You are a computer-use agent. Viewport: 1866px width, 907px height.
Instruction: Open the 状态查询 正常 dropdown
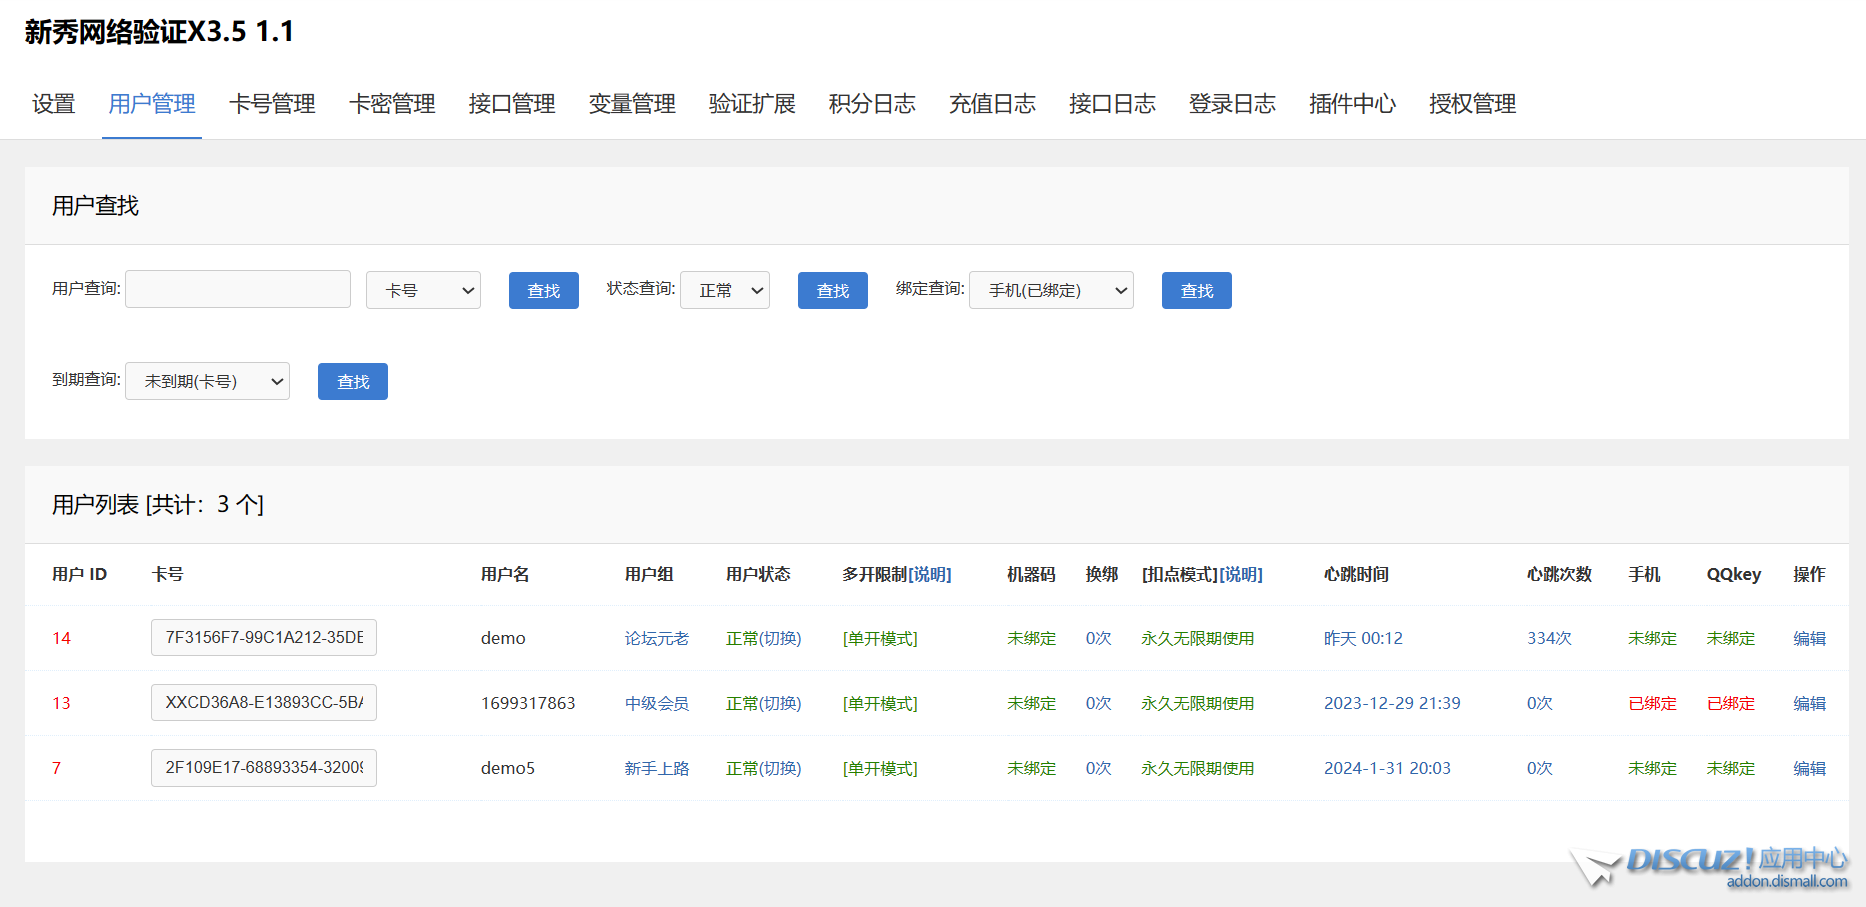[x=725, y=290]
